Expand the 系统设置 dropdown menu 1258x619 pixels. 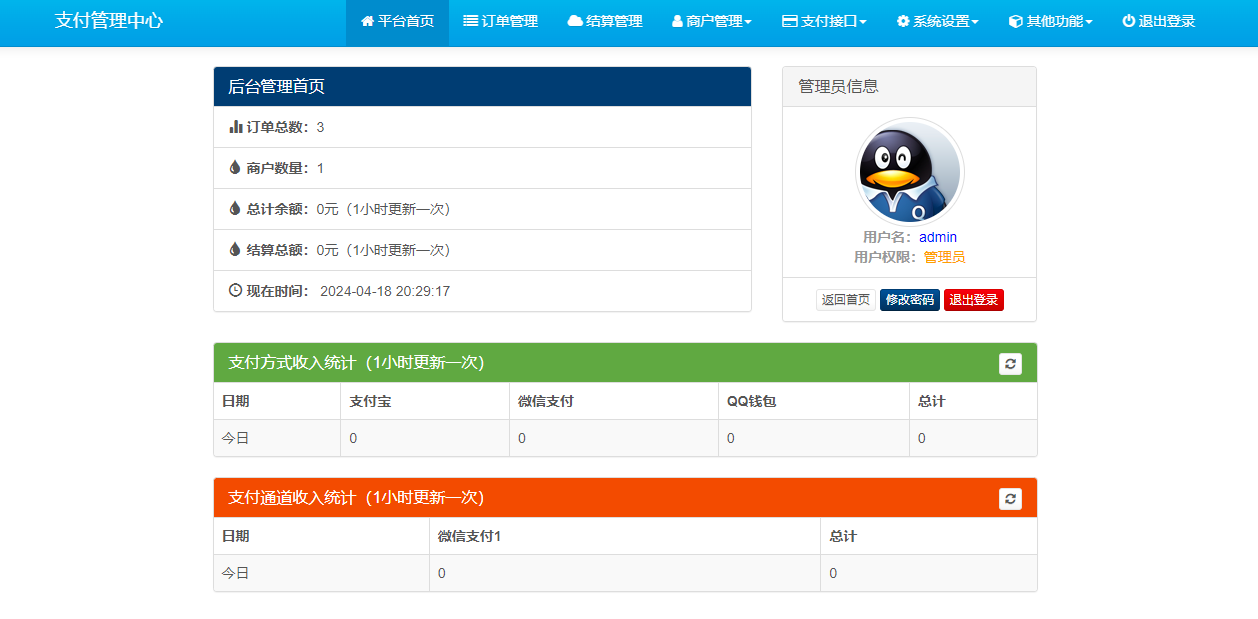point(937,21)
